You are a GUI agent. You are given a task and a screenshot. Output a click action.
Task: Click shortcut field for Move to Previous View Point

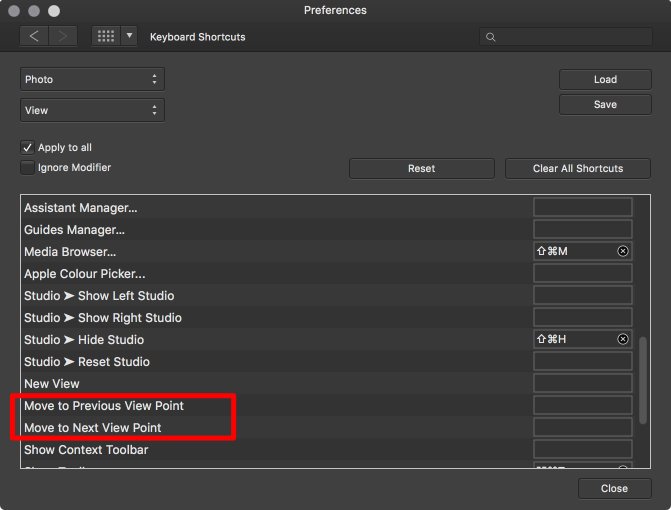tap(582, 405)
